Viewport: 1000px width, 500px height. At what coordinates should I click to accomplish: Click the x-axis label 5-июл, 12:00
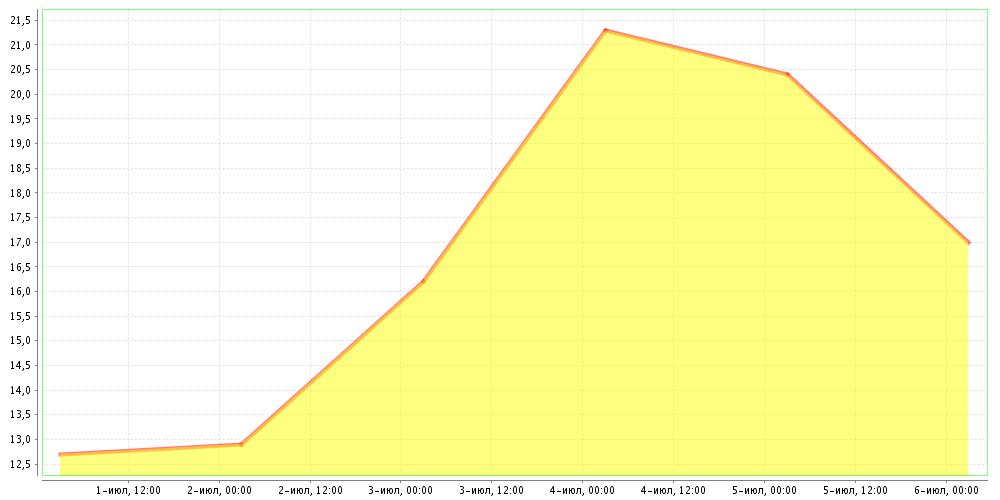coord(855,490)
